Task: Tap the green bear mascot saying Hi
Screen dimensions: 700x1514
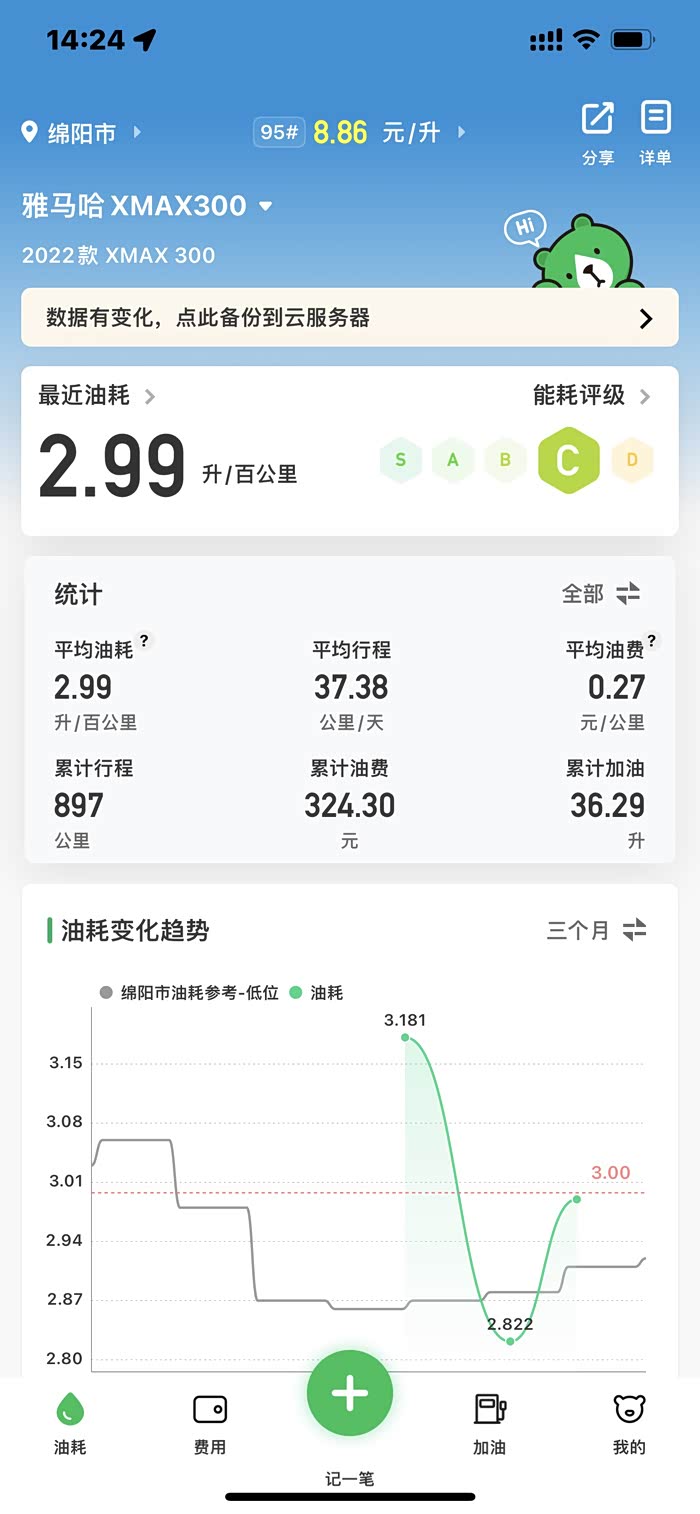Action: pyautogui.click(x=587, y=253)
